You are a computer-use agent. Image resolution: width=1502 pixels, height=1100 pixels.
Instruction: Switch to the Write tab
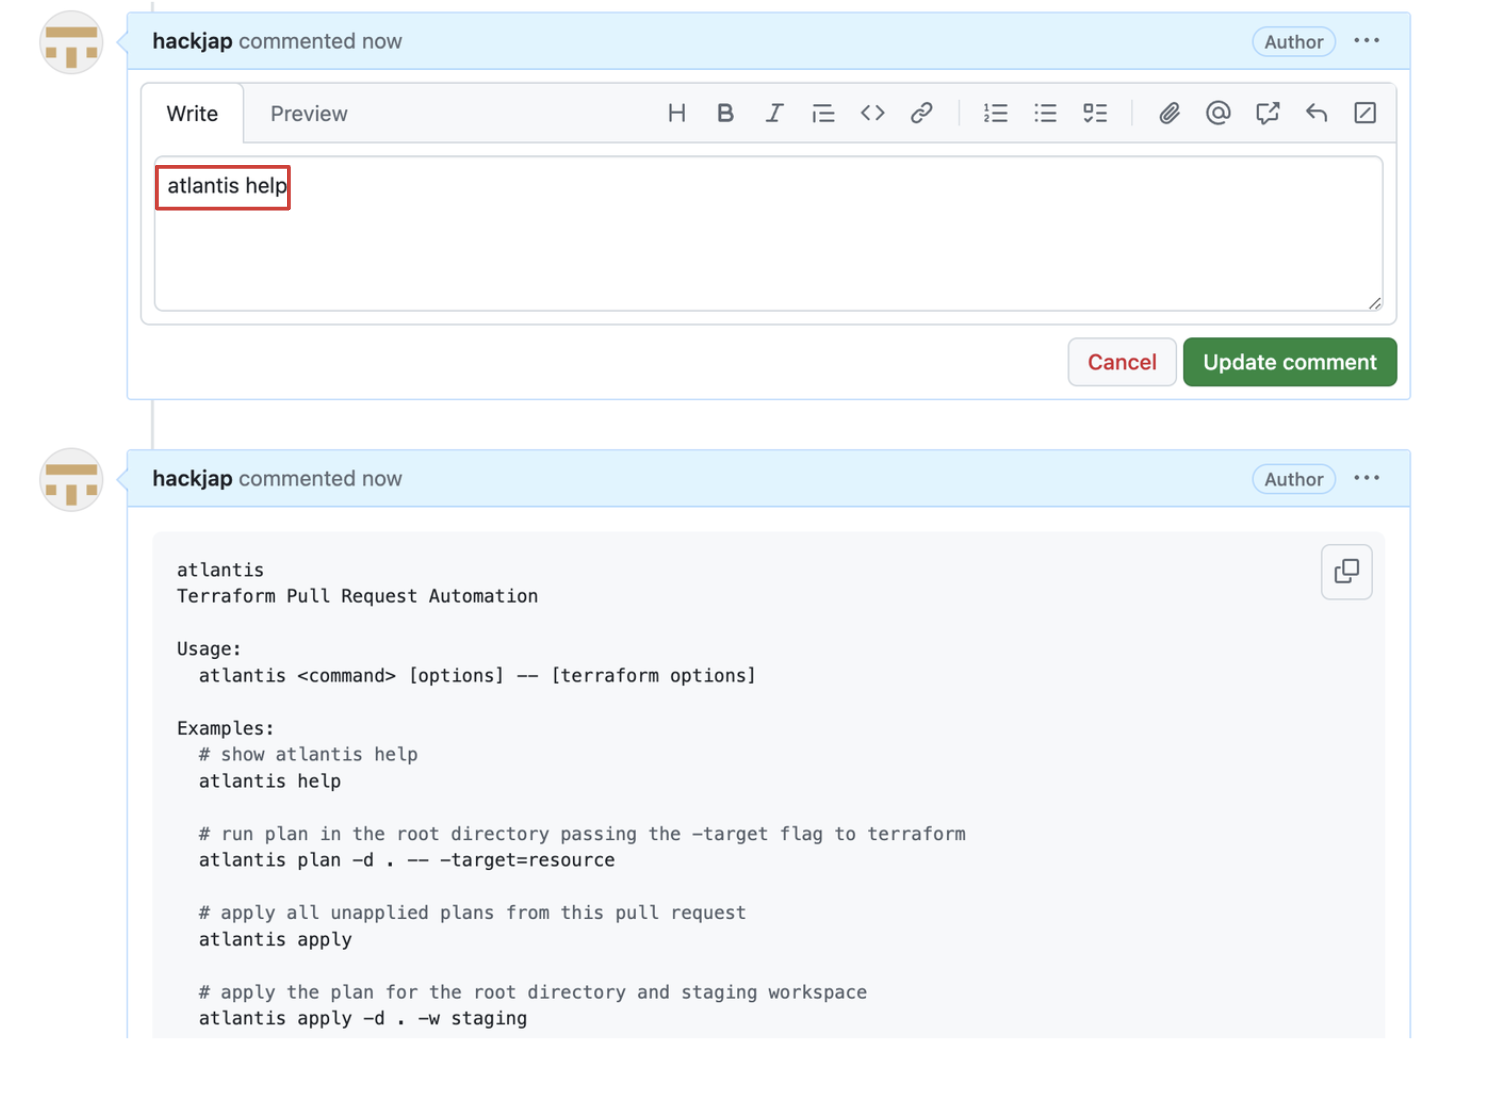(192, 114)
